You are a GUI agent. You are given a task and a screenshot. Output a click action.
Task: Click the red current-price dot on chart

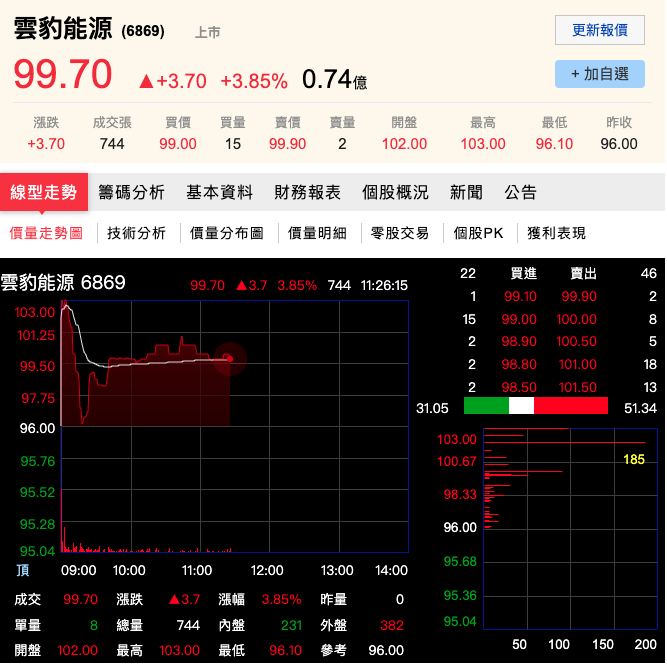[x=230, y=359]
